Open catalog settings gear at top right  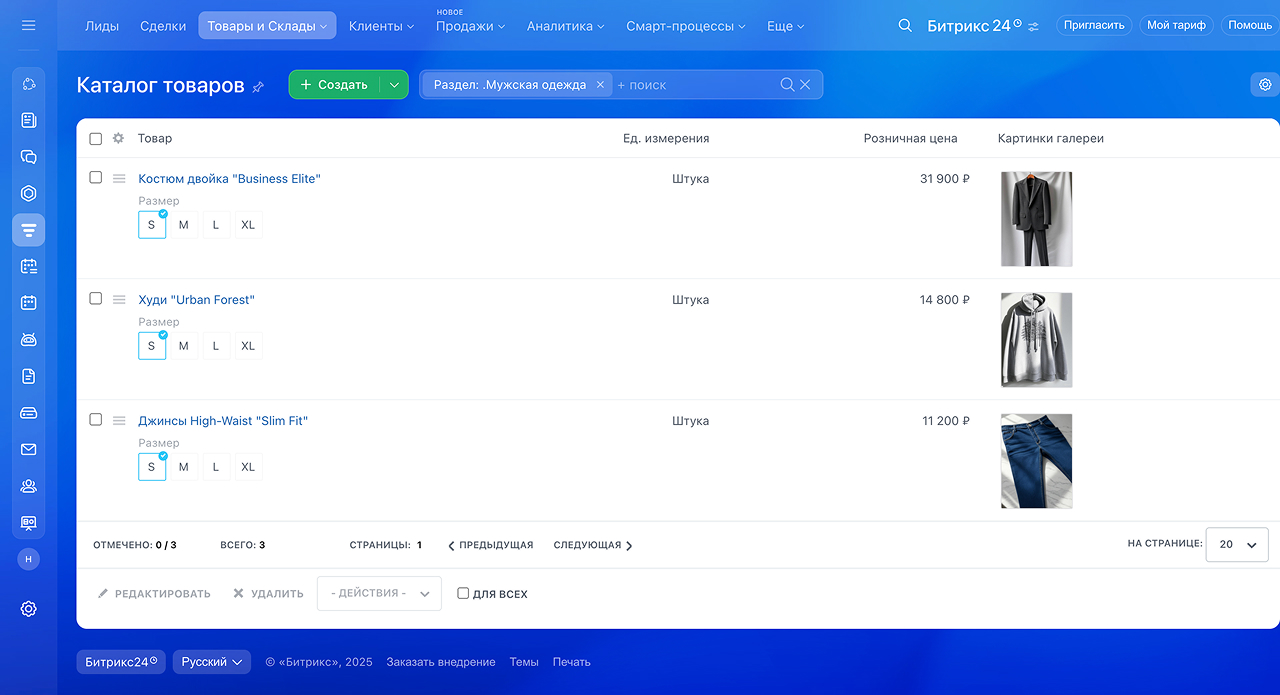tap(1265, 85)
